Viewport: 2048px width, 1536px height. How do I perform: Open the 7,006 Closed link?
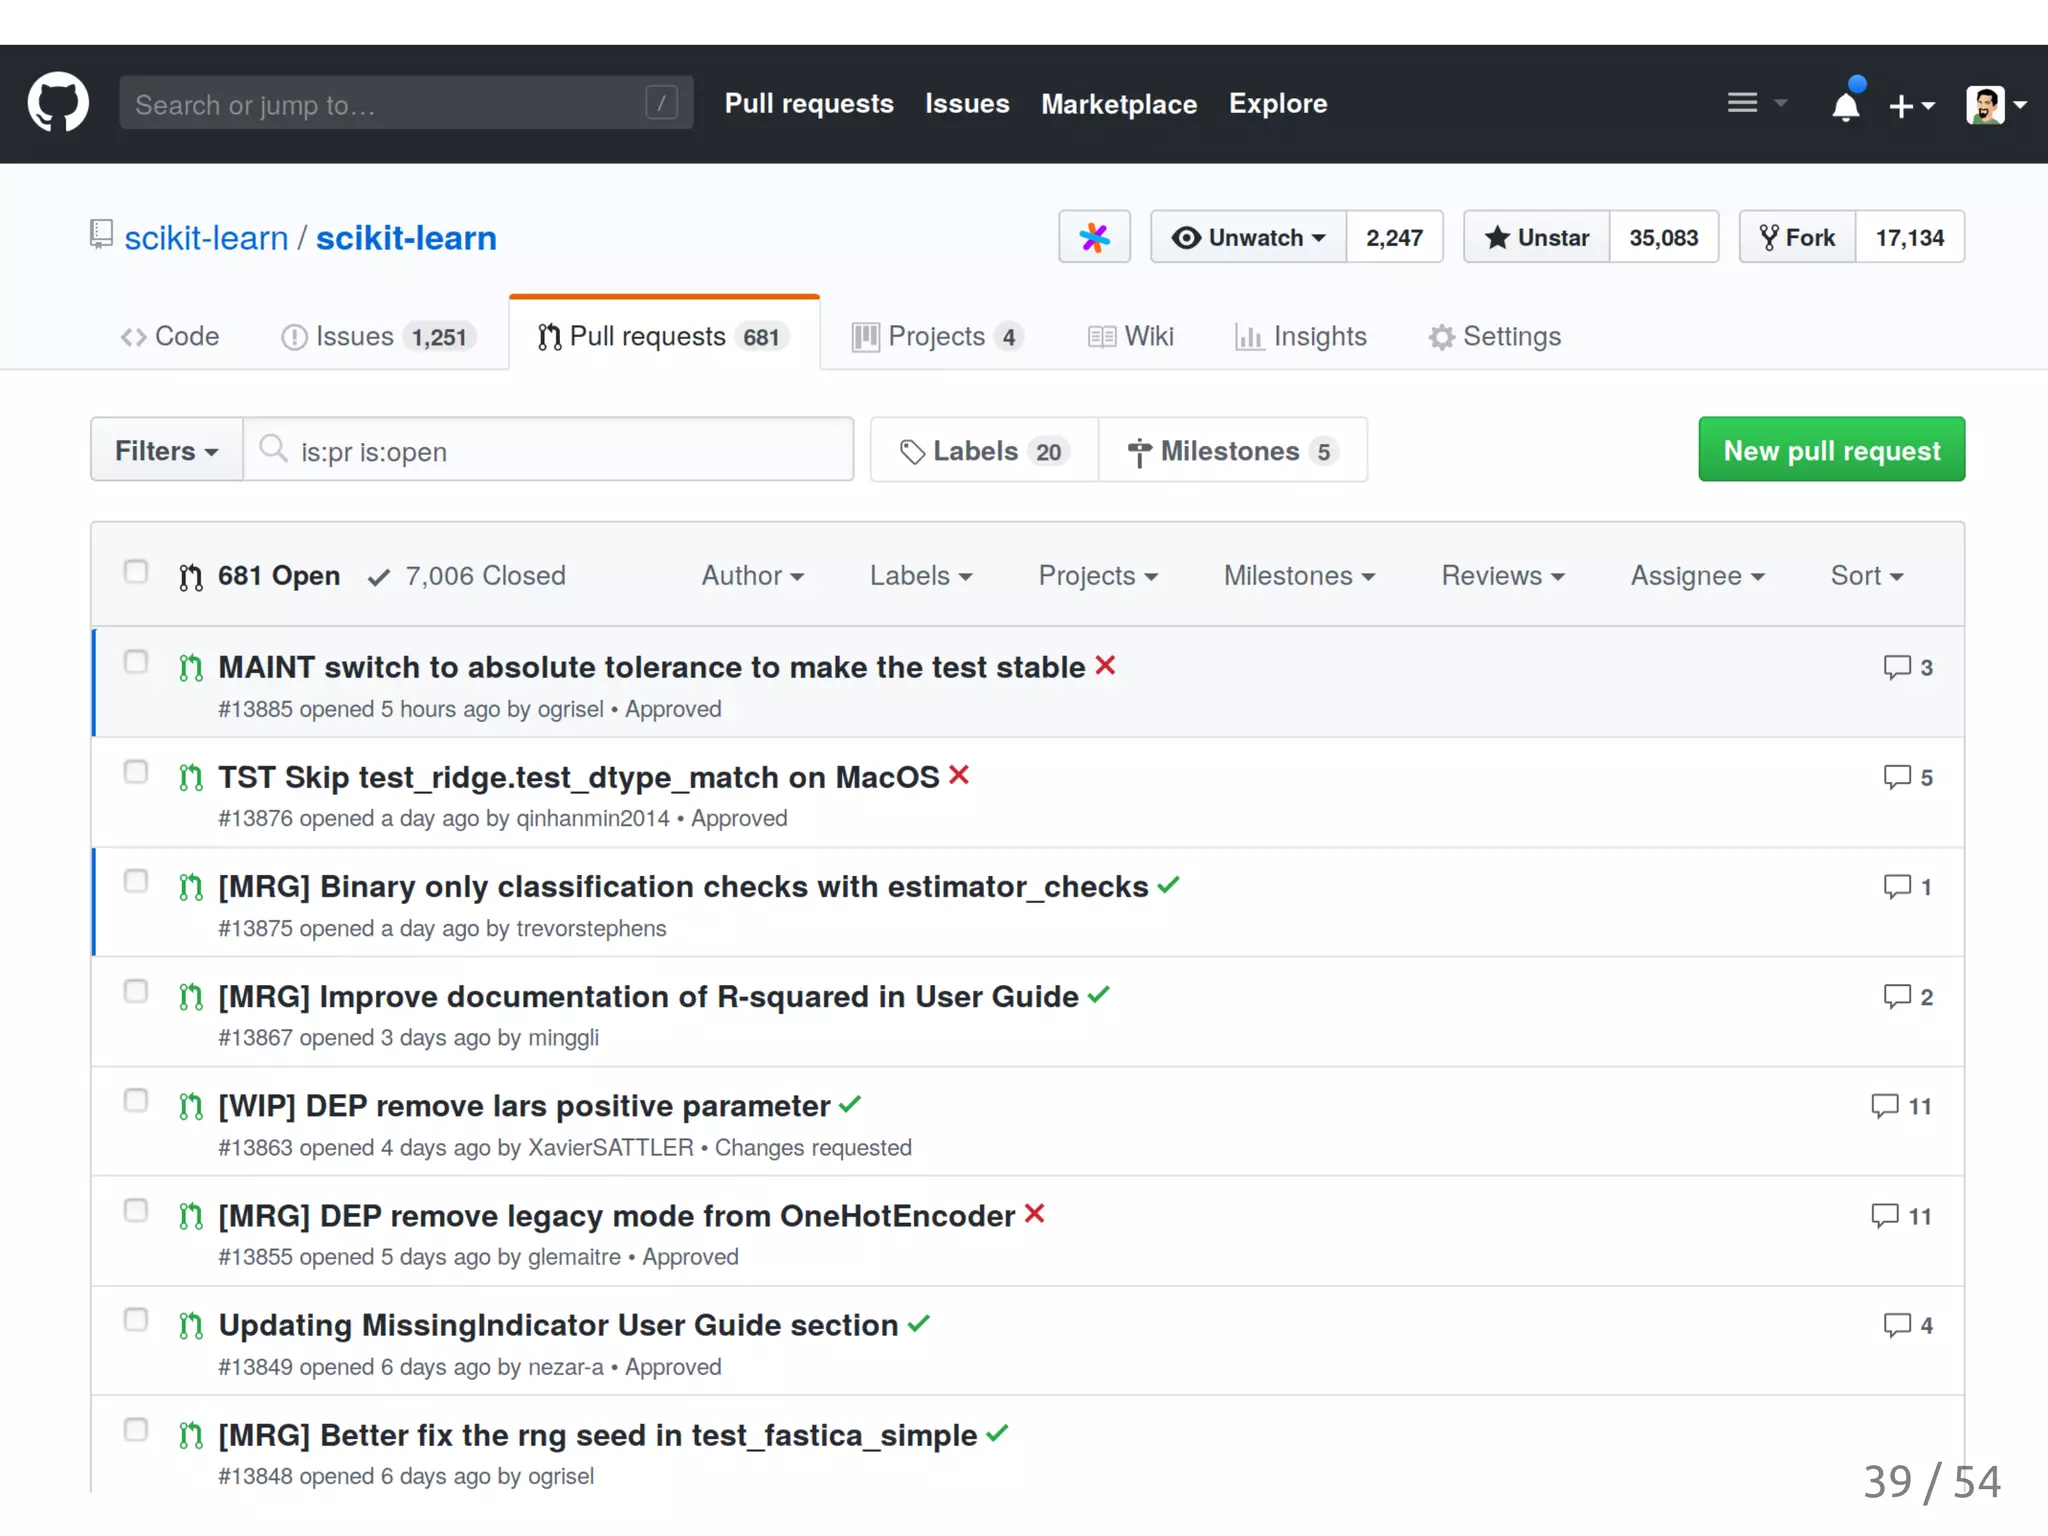point(467,576)
